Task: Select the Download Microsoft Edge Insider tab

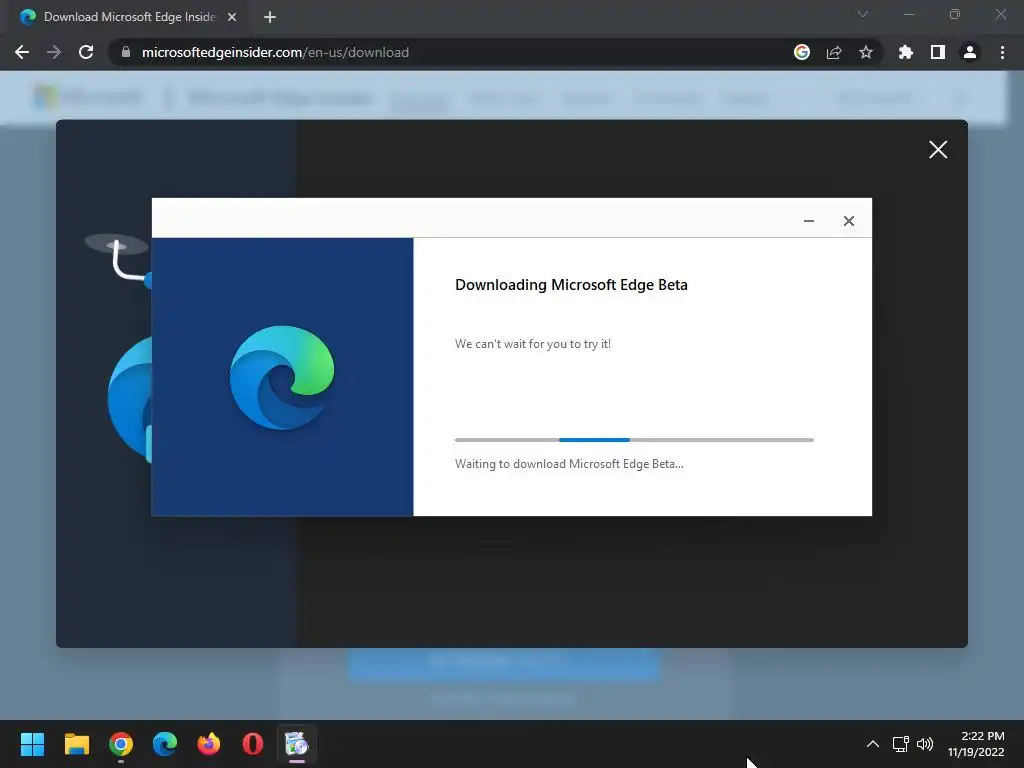Action: pyautogui.click(x=129, y=17)
